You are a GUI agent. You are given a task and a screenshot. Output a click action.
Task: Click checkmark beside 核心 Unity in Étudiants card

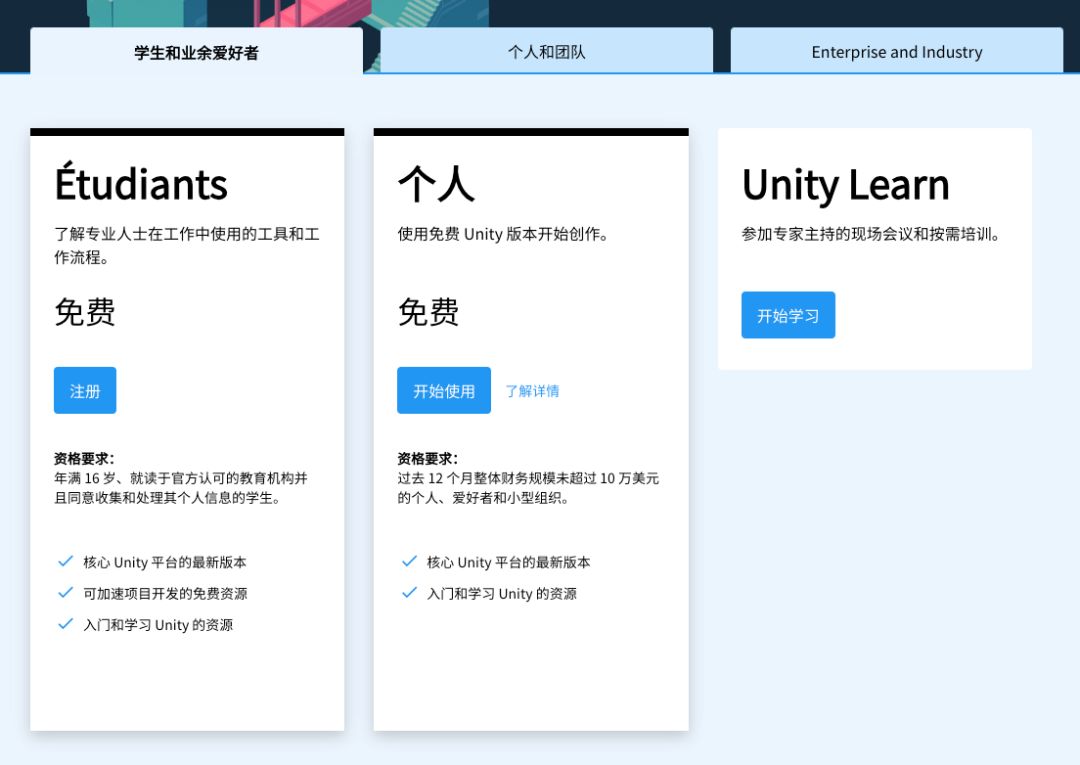(65, 561)
